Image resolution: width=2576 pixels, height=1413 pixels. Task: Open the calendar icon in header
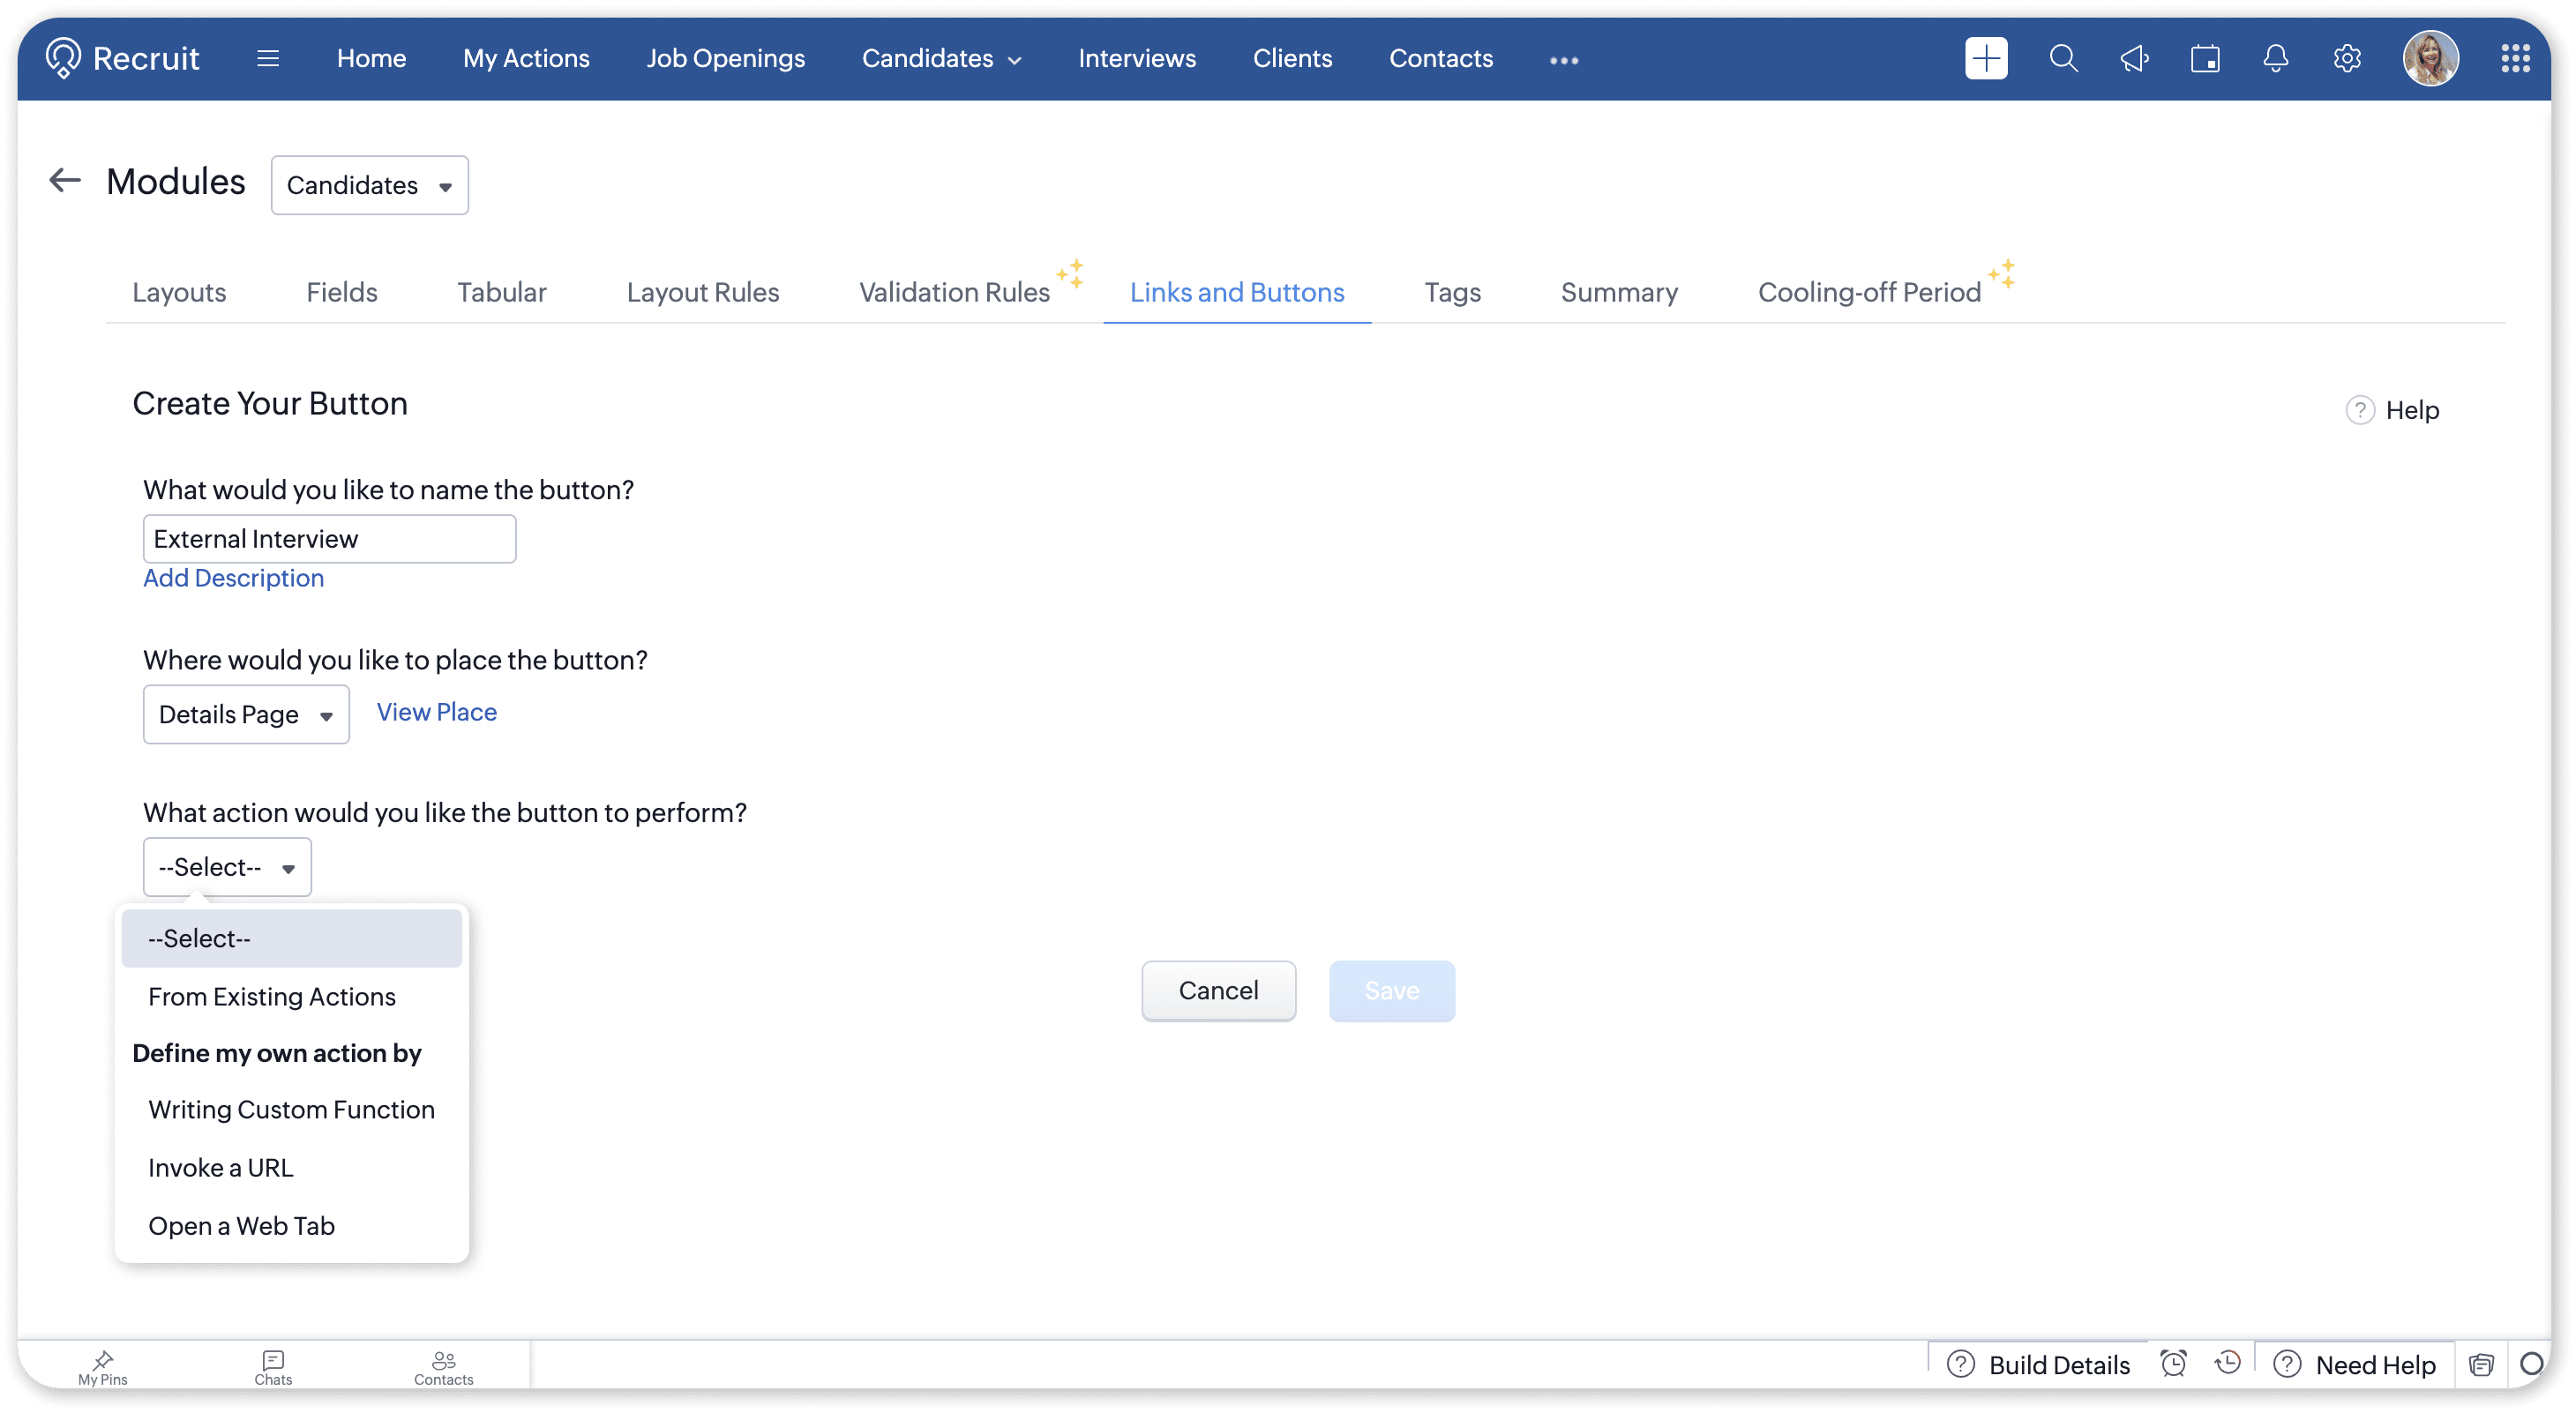(2205, 58)
